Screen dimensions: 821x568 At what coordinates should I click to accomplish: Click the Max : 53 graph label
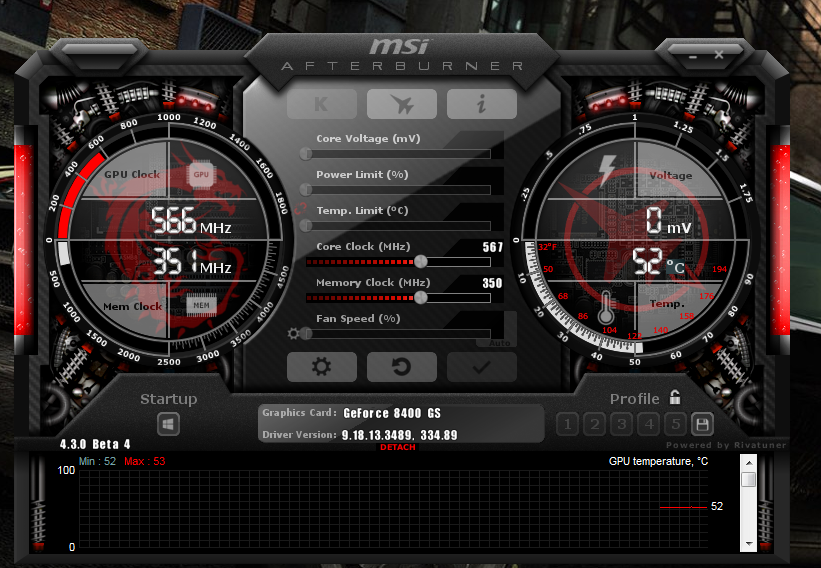(x=145, y=461)
